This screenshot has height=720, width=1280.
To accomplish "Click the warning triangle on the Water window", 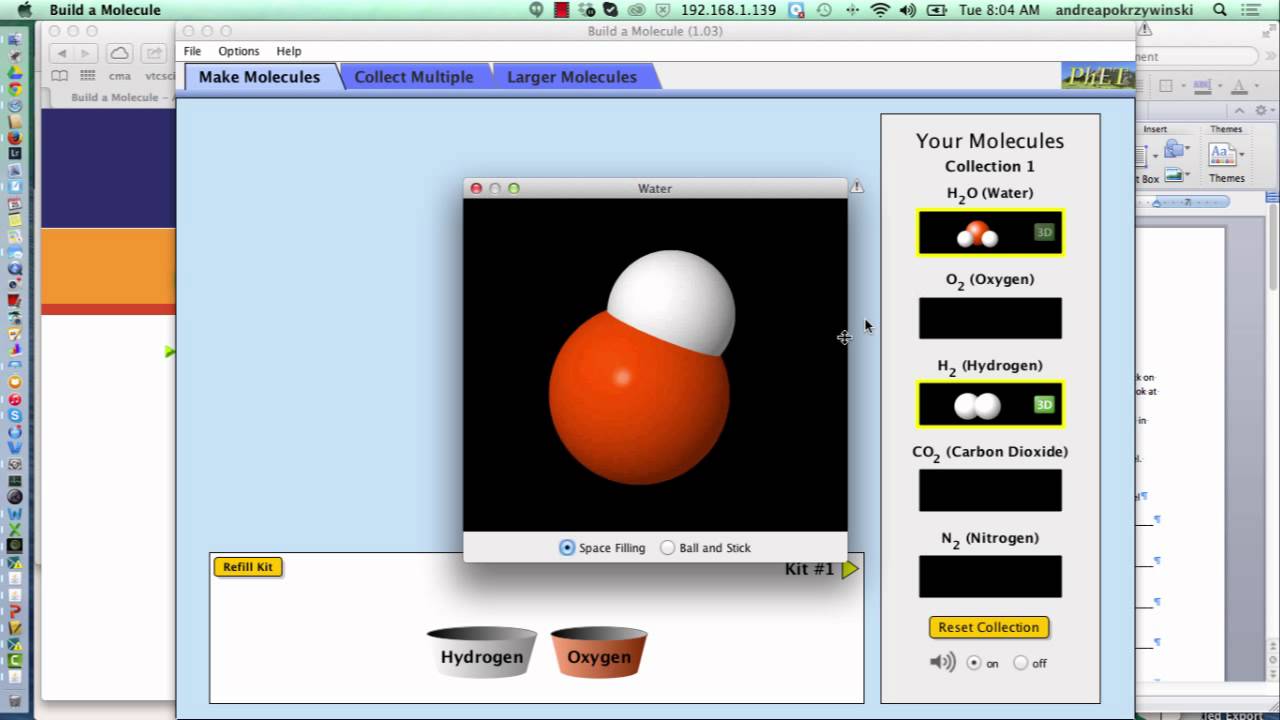I will (857, 186).
